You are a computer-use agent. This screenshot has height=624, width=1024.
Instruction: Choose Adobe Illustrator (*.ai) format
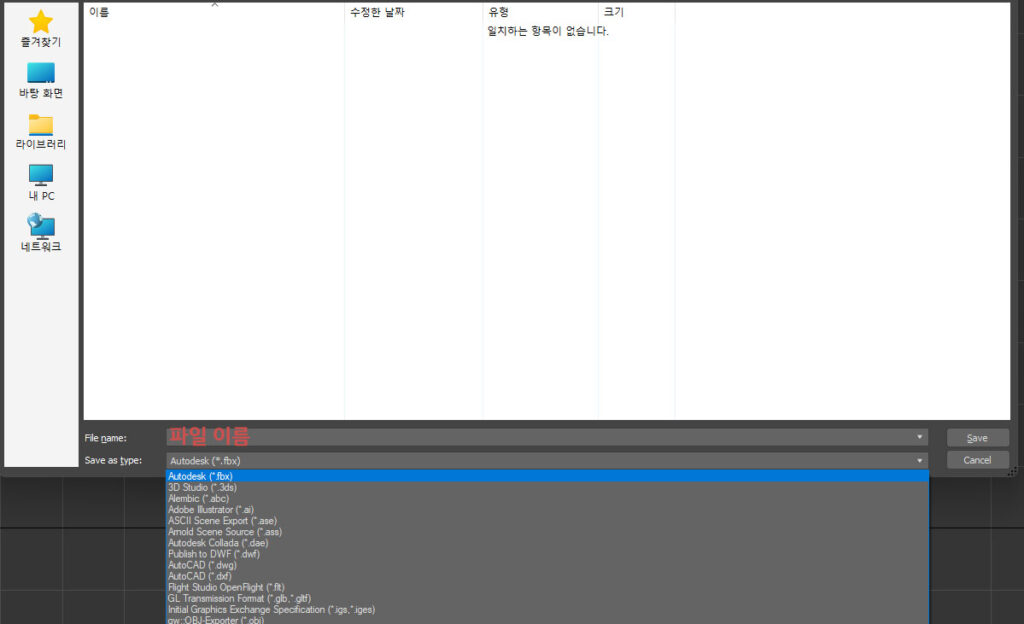tap(547, 510)
